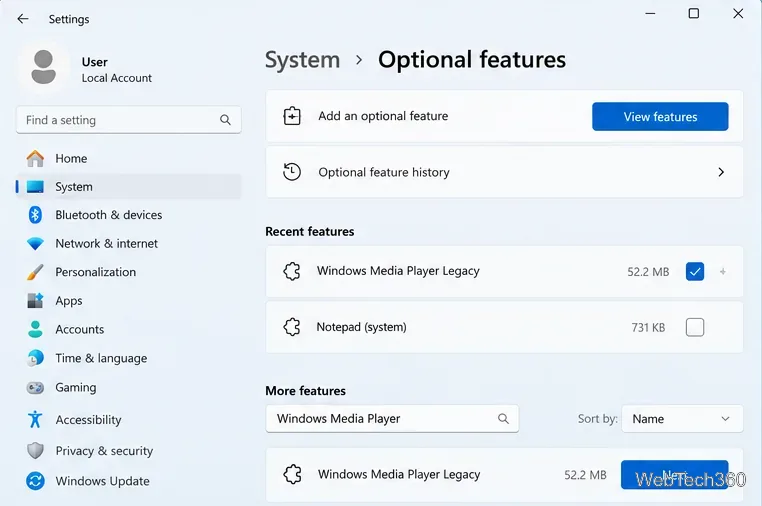Click the 52.2 MB size in Recent features
The width and height of the screenshot is (762, 506).
648,272
